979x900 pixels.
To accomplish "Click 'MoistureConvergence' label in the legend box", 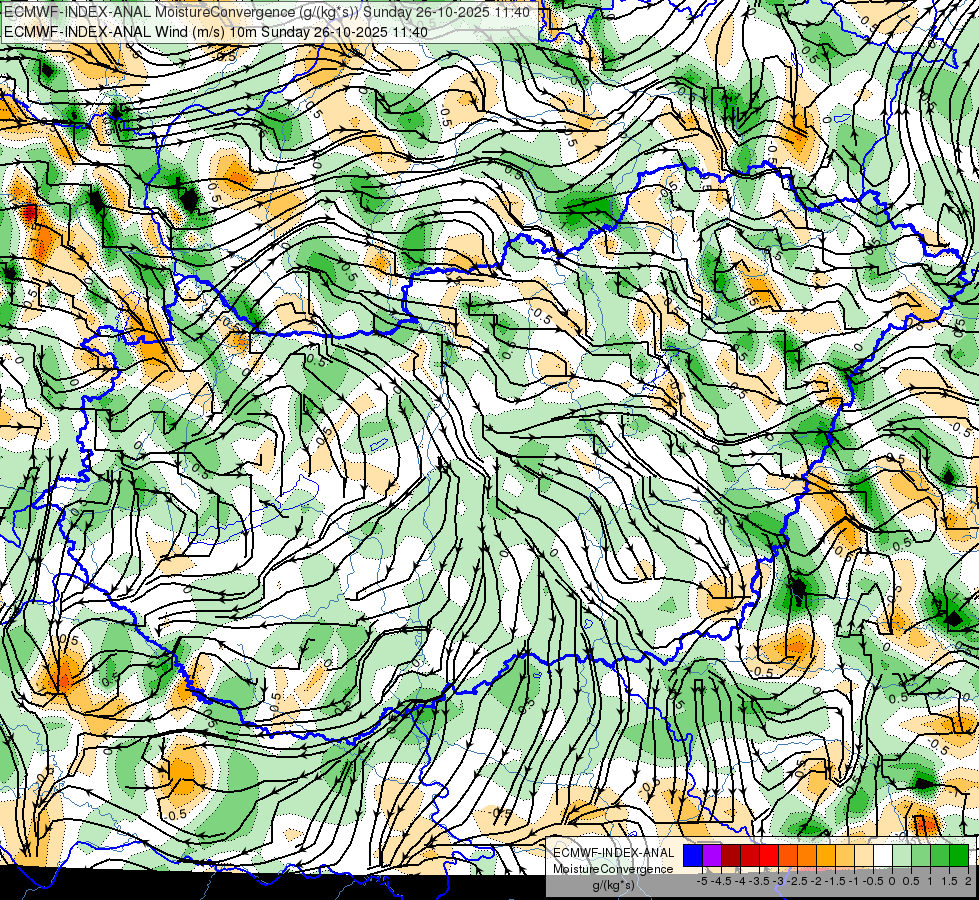I will click(x=613, y=869).
